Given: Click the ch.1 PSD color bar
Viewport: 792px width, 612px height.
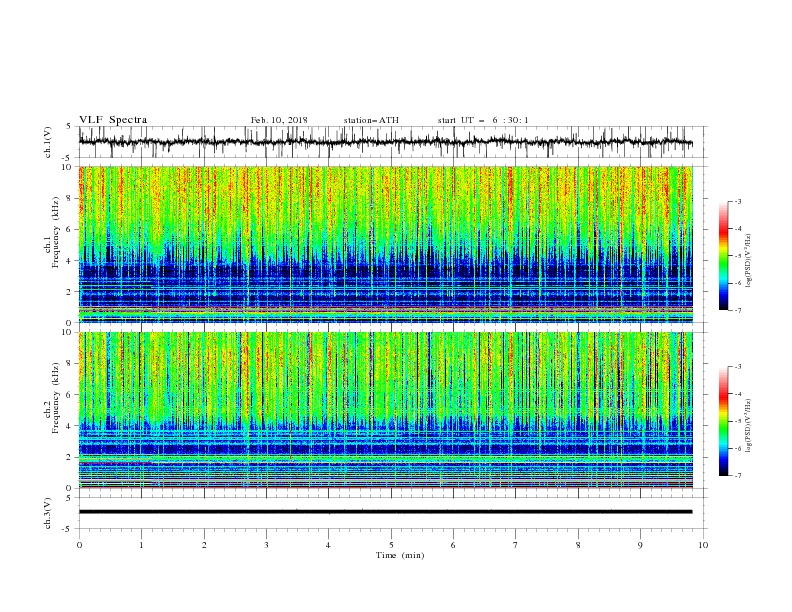Looking at the screenshot, I should point(723,256).
